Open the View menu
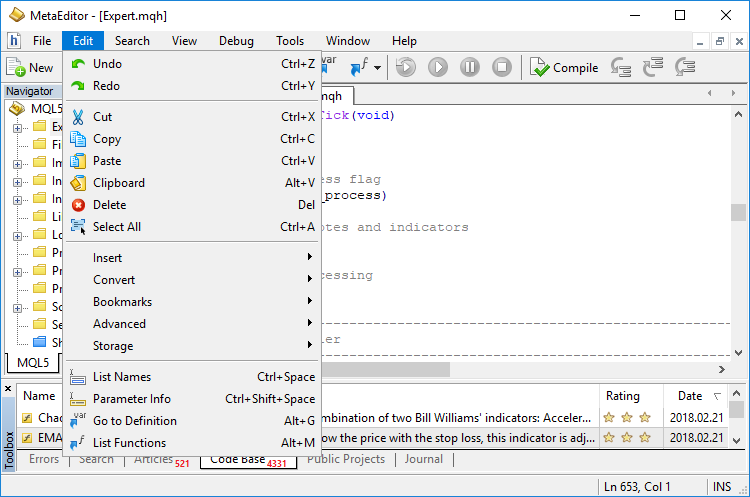 (184, 41)
